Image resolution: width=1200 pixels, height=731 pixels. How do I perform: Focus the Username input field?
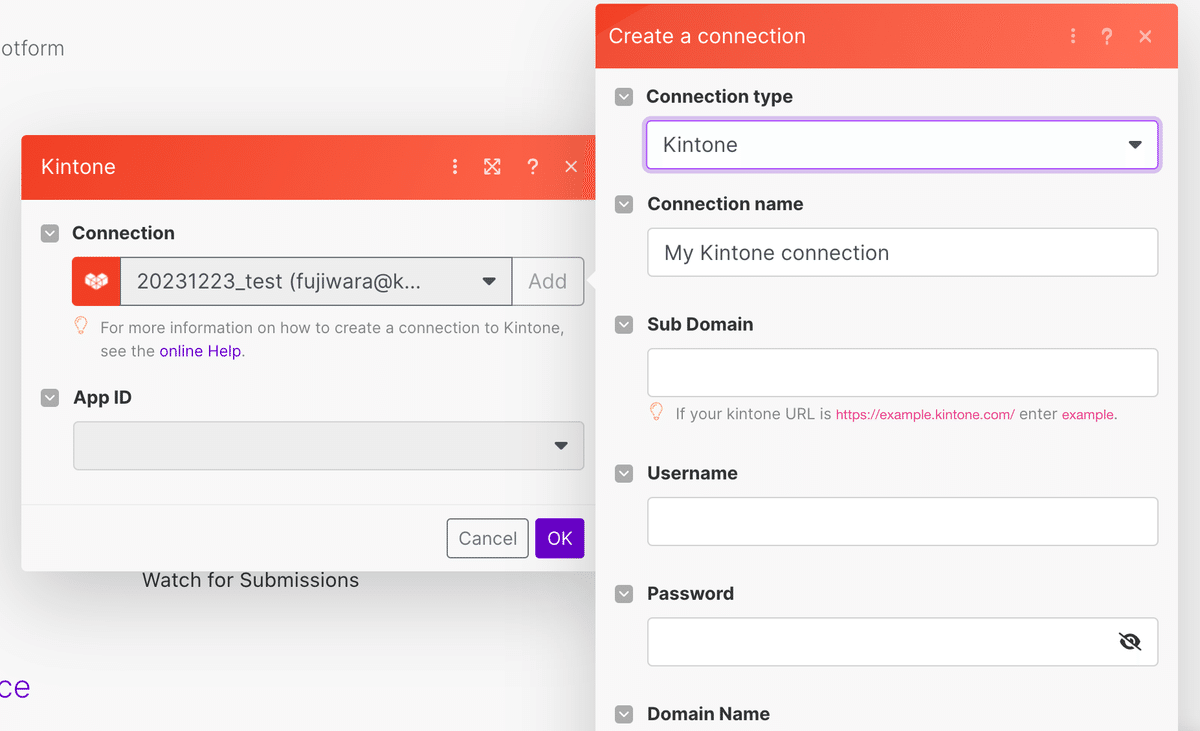tap(902, 521)
